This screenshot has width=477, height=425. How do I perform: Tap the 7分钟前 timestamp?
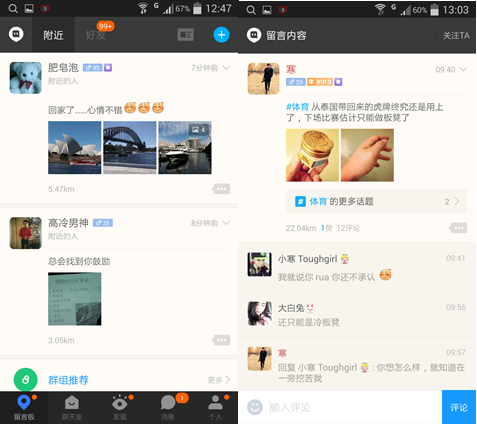coord(204,68)
